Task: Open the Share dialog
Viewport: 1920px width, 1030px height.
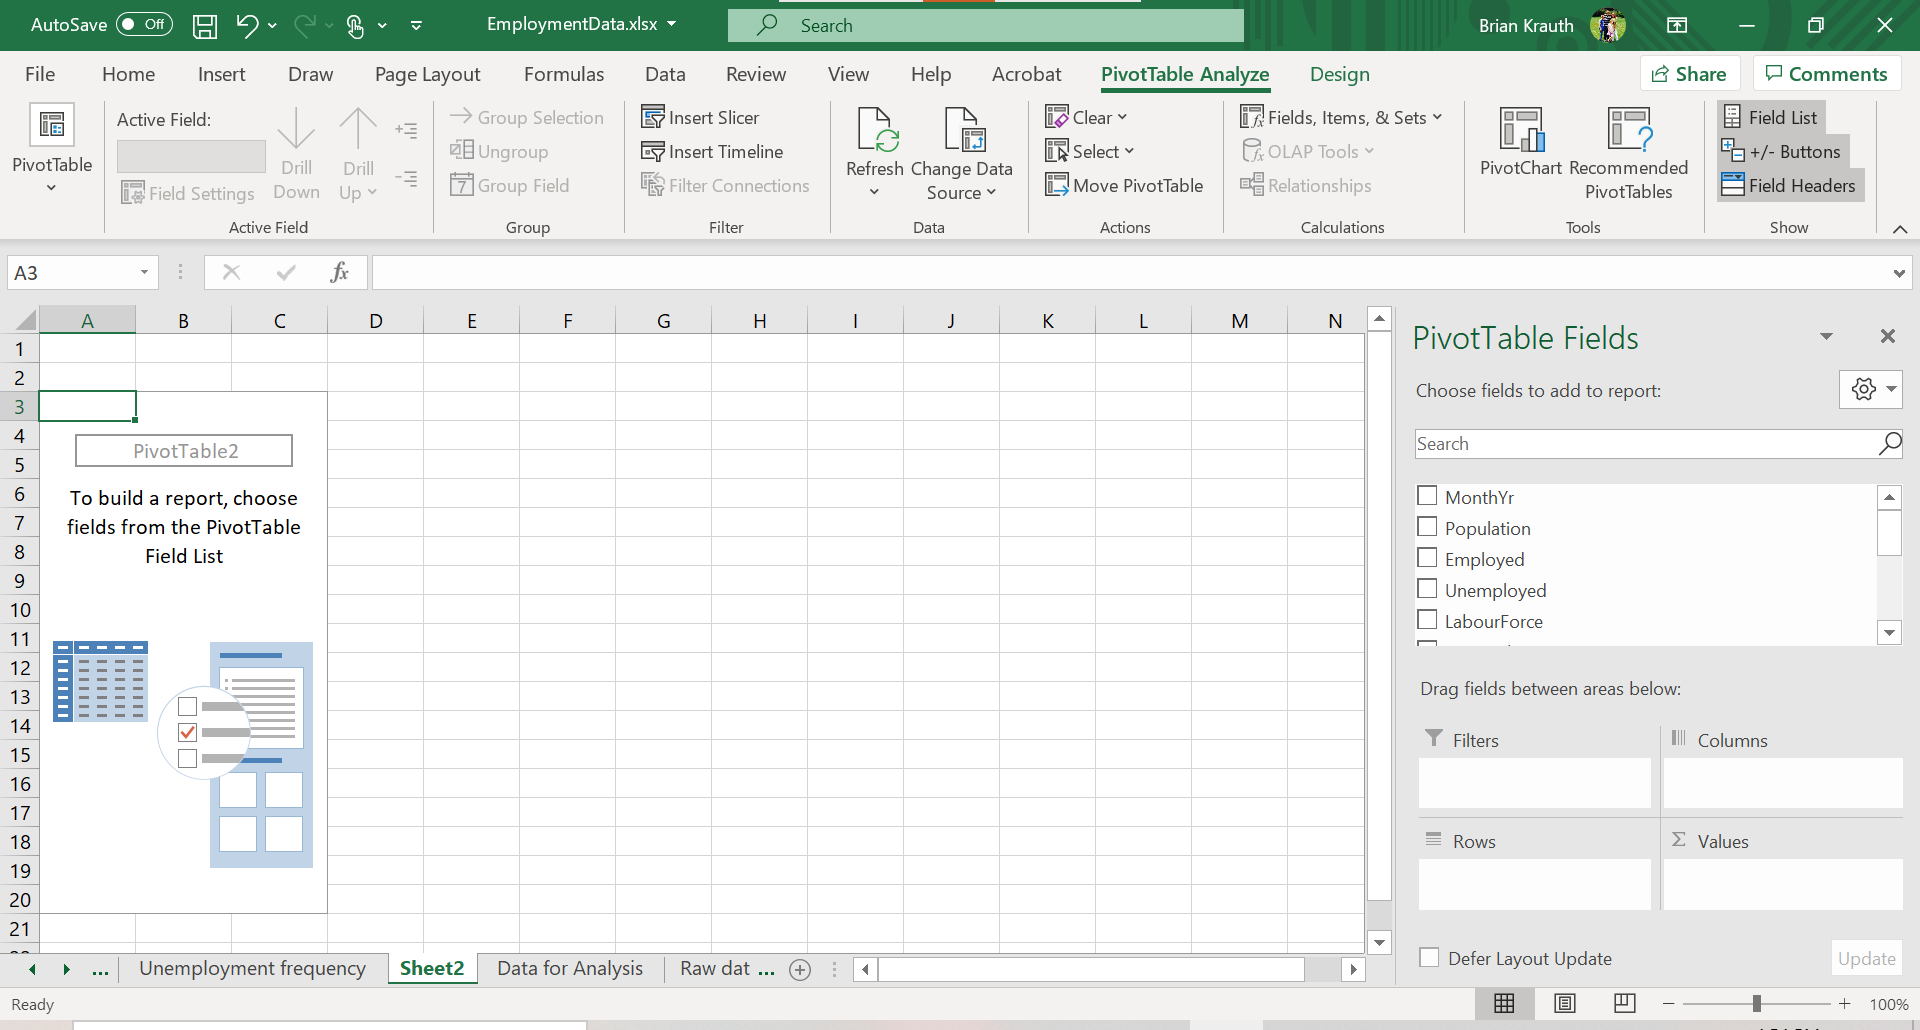Action: coord(1690,73)
